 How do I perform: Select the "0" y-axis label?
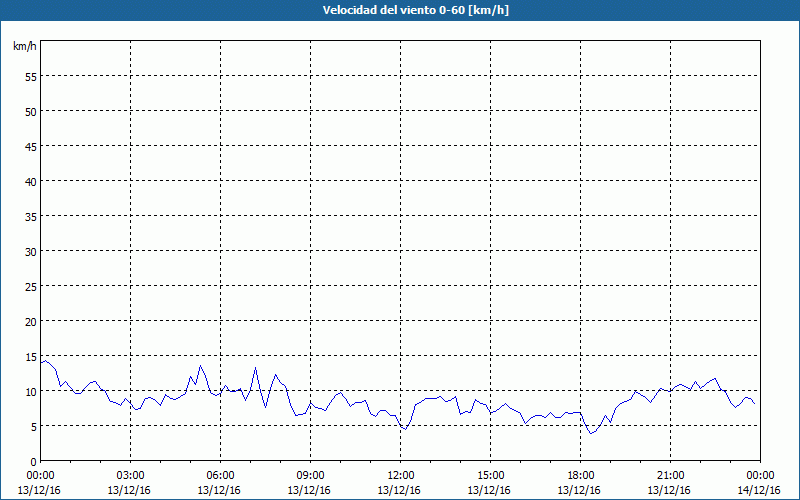click(34, 462)
